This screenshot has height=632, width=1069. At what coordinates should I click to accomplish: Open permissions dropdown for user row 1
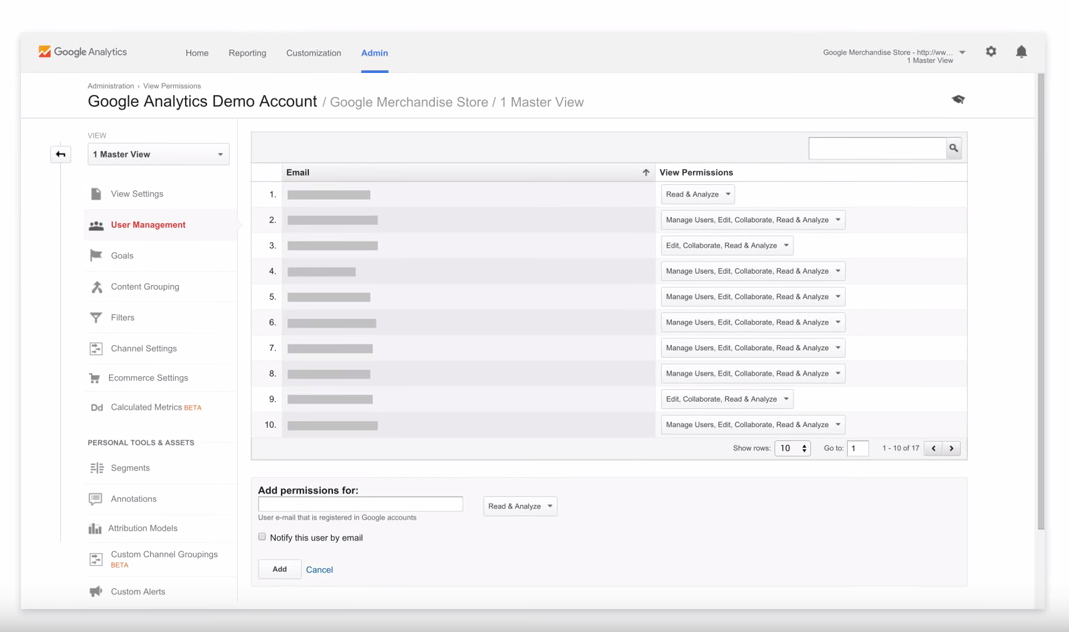click(697, 194)
